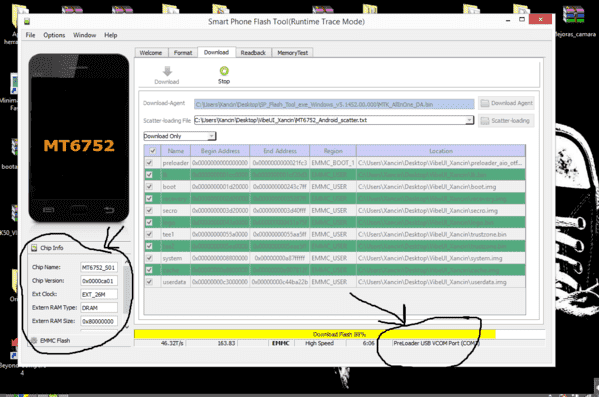Click the Extern RAM Type field DRAM
This screenshot has width=599, height=397.
click(99, 308)
